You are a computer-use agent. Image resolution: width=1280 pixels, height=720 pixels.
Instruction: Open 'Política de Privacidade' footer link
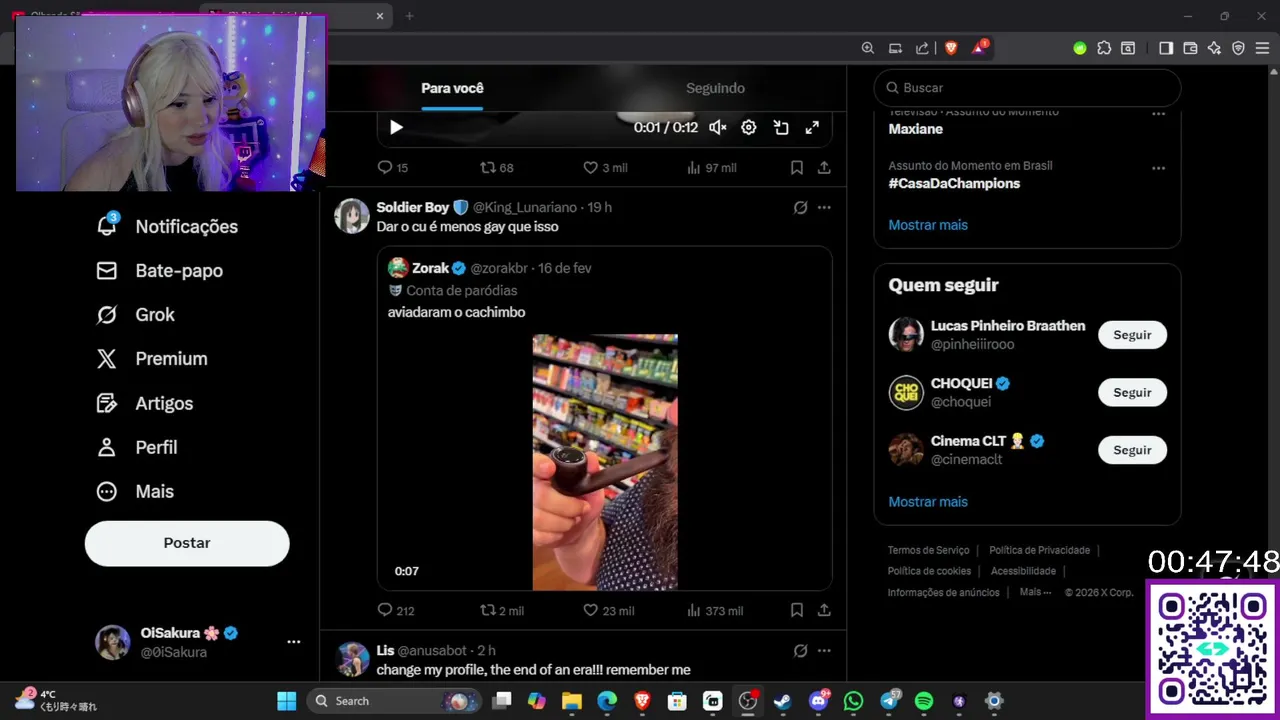(1039, 550)
